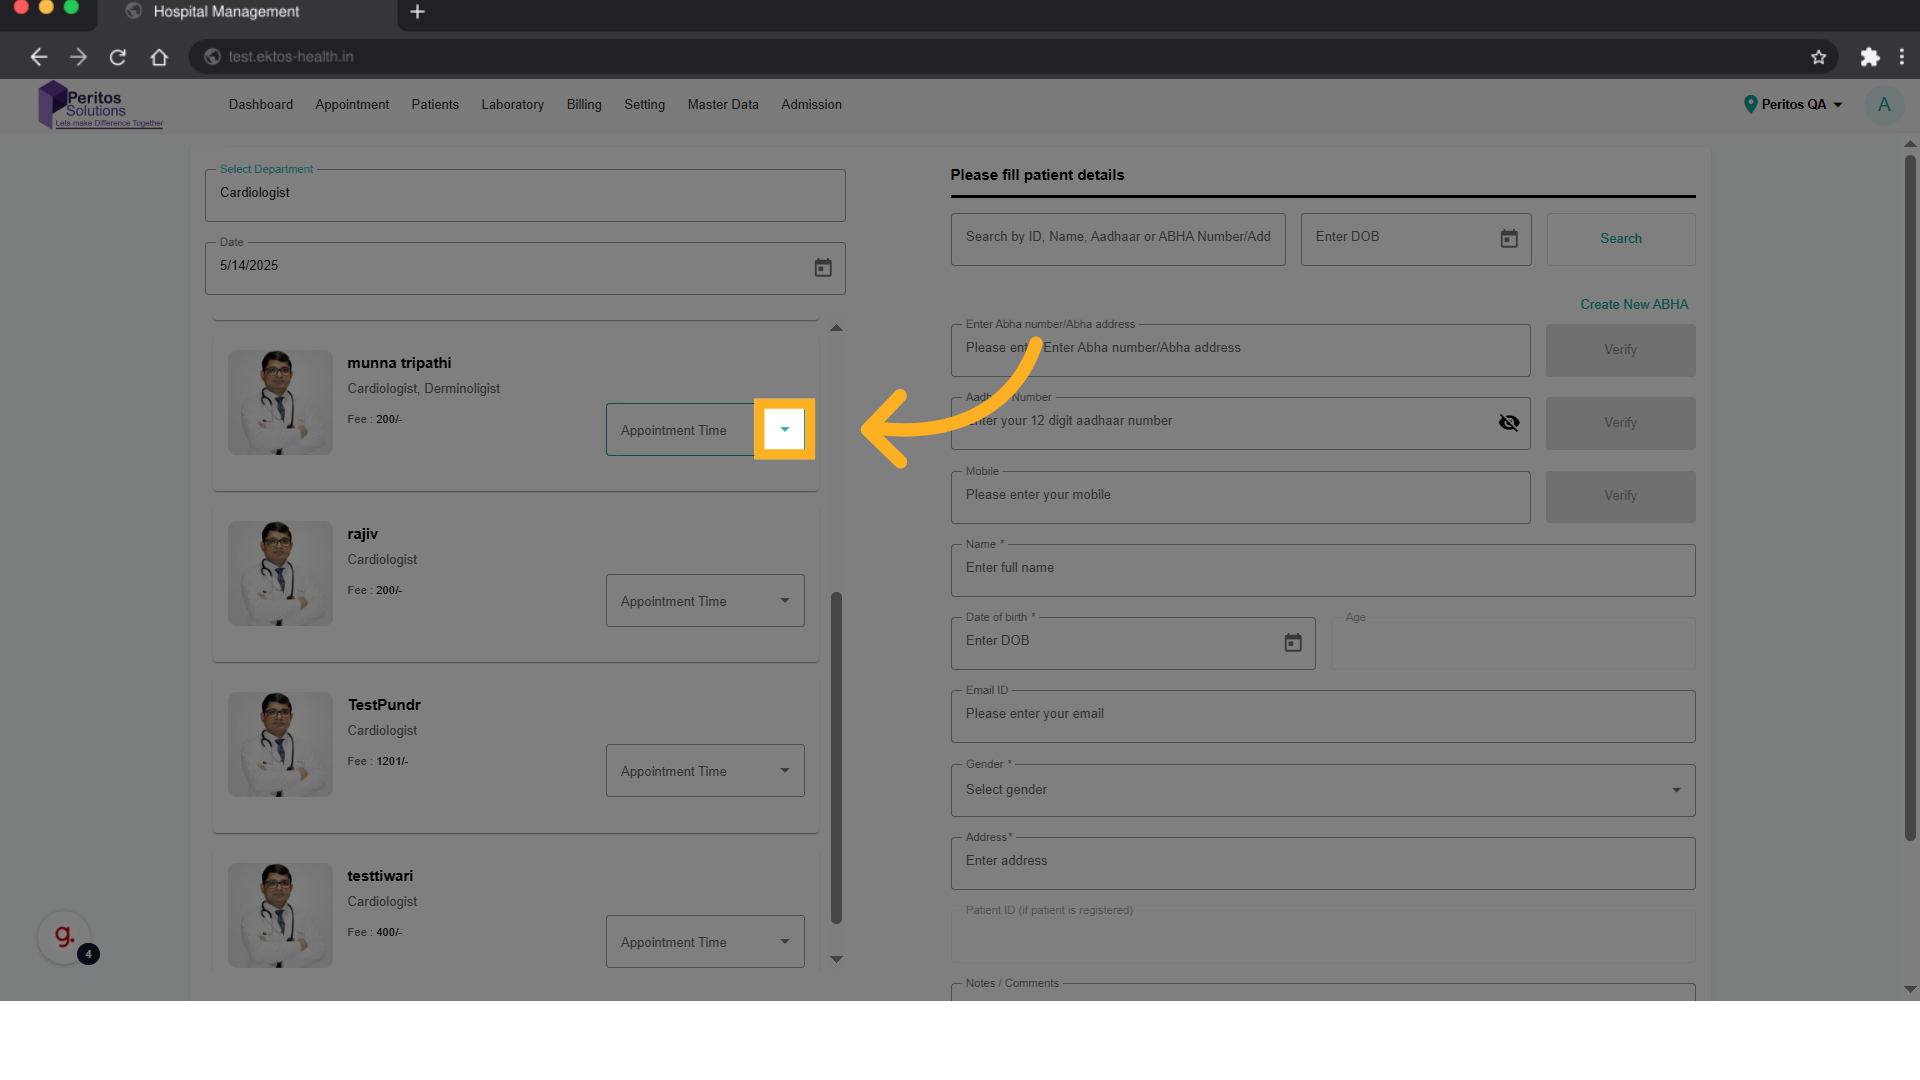Image resolution: width=1920 pixels, height=1080 pixels.
Task: Click the doctor list scrollbar thumb
Action: 836,758
